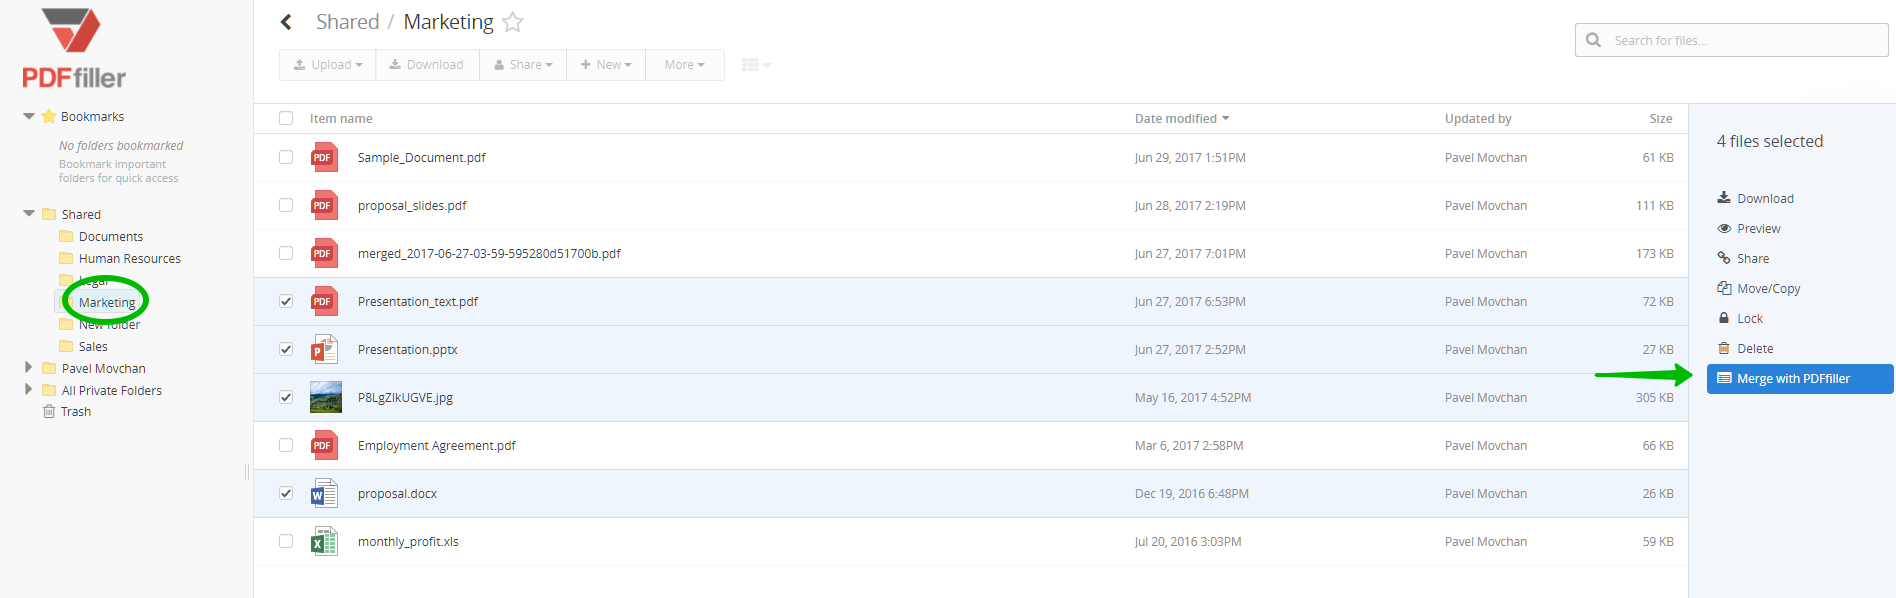Image resolution: width=1896 pixels, height=598 pixels.
Task: Check the Sample_Document.pdf checkbox
Action: pyautogui.click(x=286, y=157)
